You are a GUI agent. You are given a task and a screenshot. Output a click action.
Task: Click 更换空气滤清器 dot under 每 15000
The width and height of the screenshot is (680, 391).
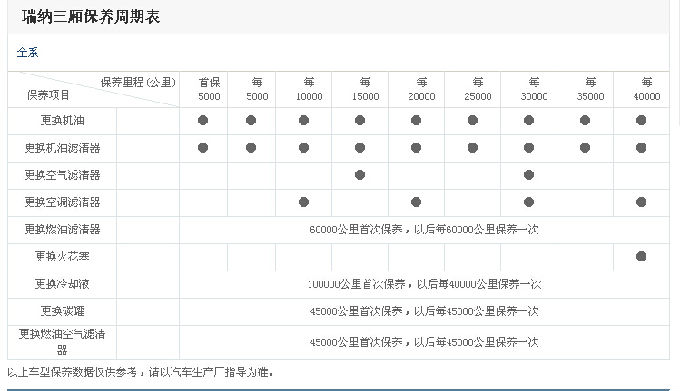tap(360, 175)
